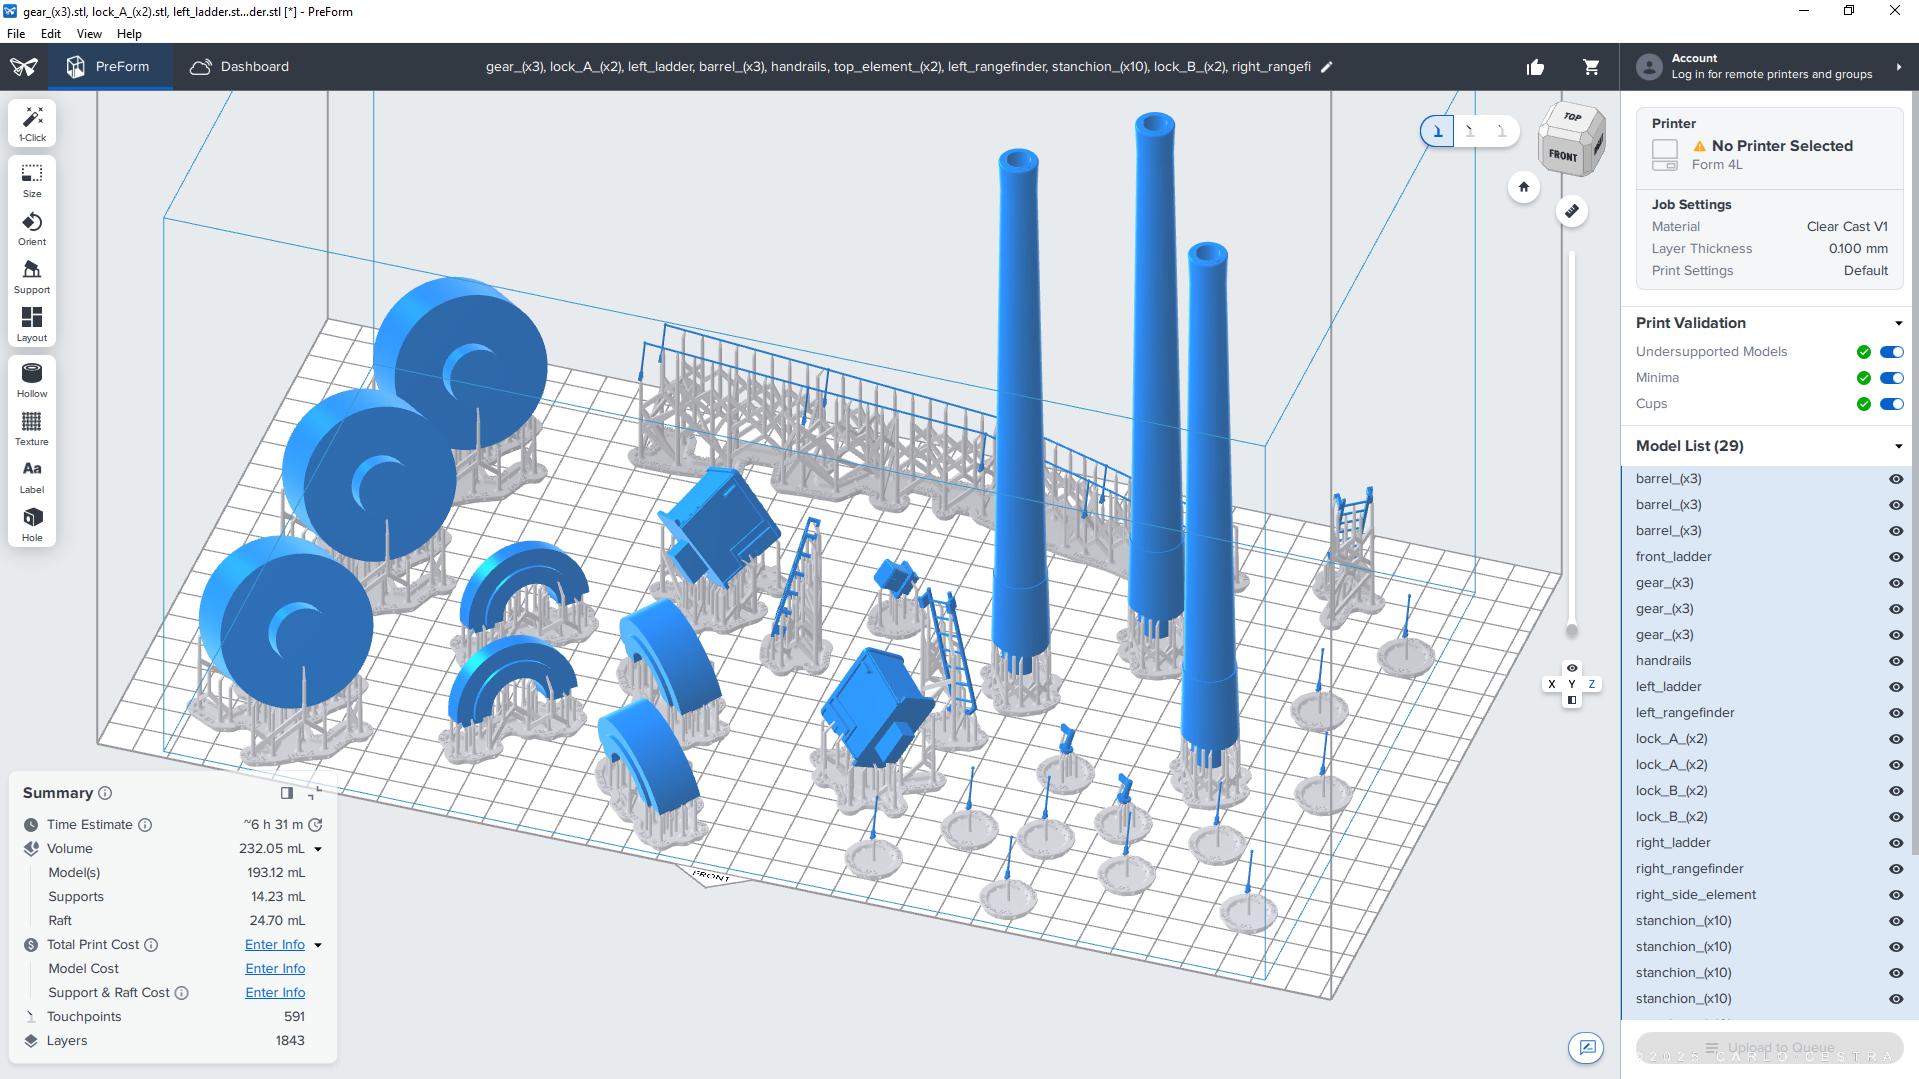Click the pencil icon to rename job
This screenshot has height=1079, width=1919.
tap(1327, 67)
